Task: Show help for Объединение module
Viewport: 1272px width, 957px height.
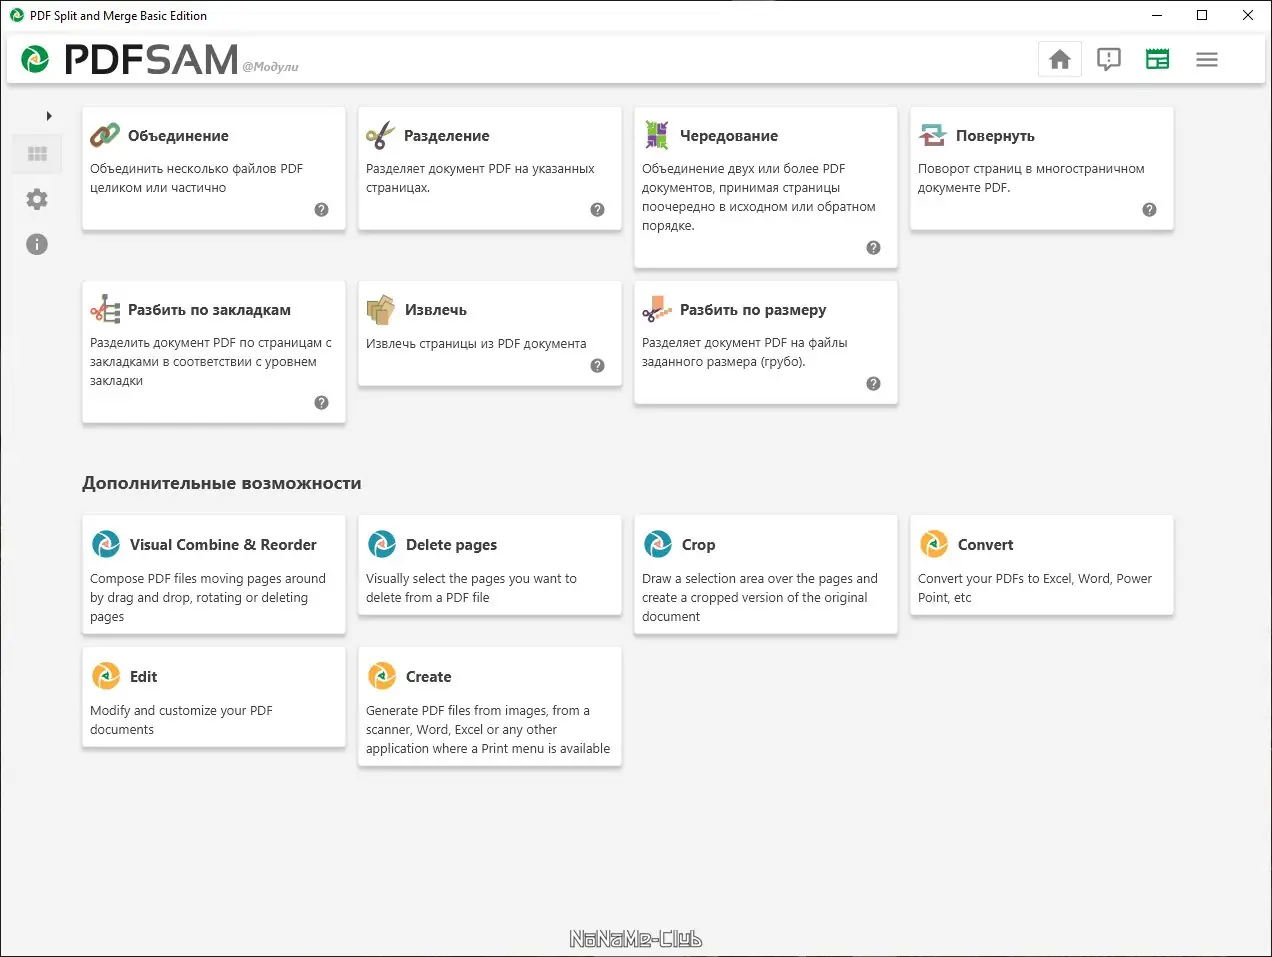Action: tap(321, 210)
